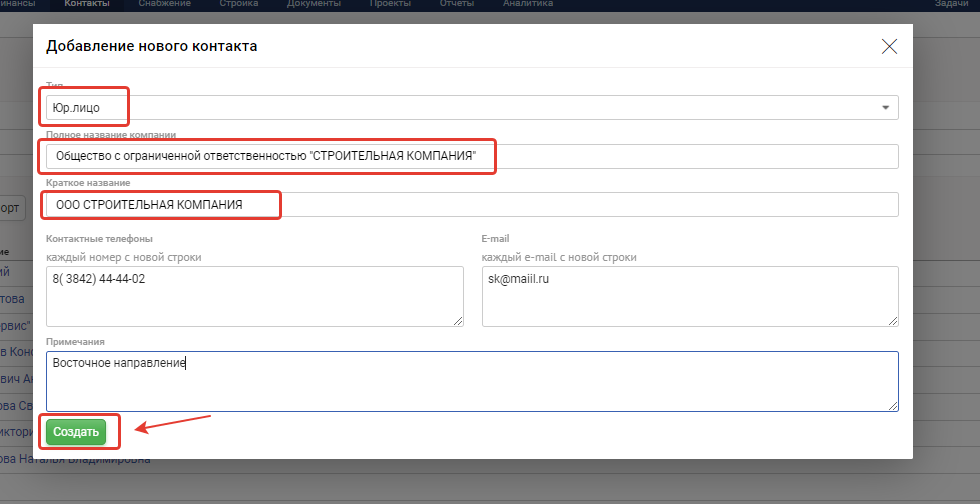Image resolution: width=980 pixels, height=504 pixels.
Task: Click the notes text area resize handle
Action: tap(894, 406)
